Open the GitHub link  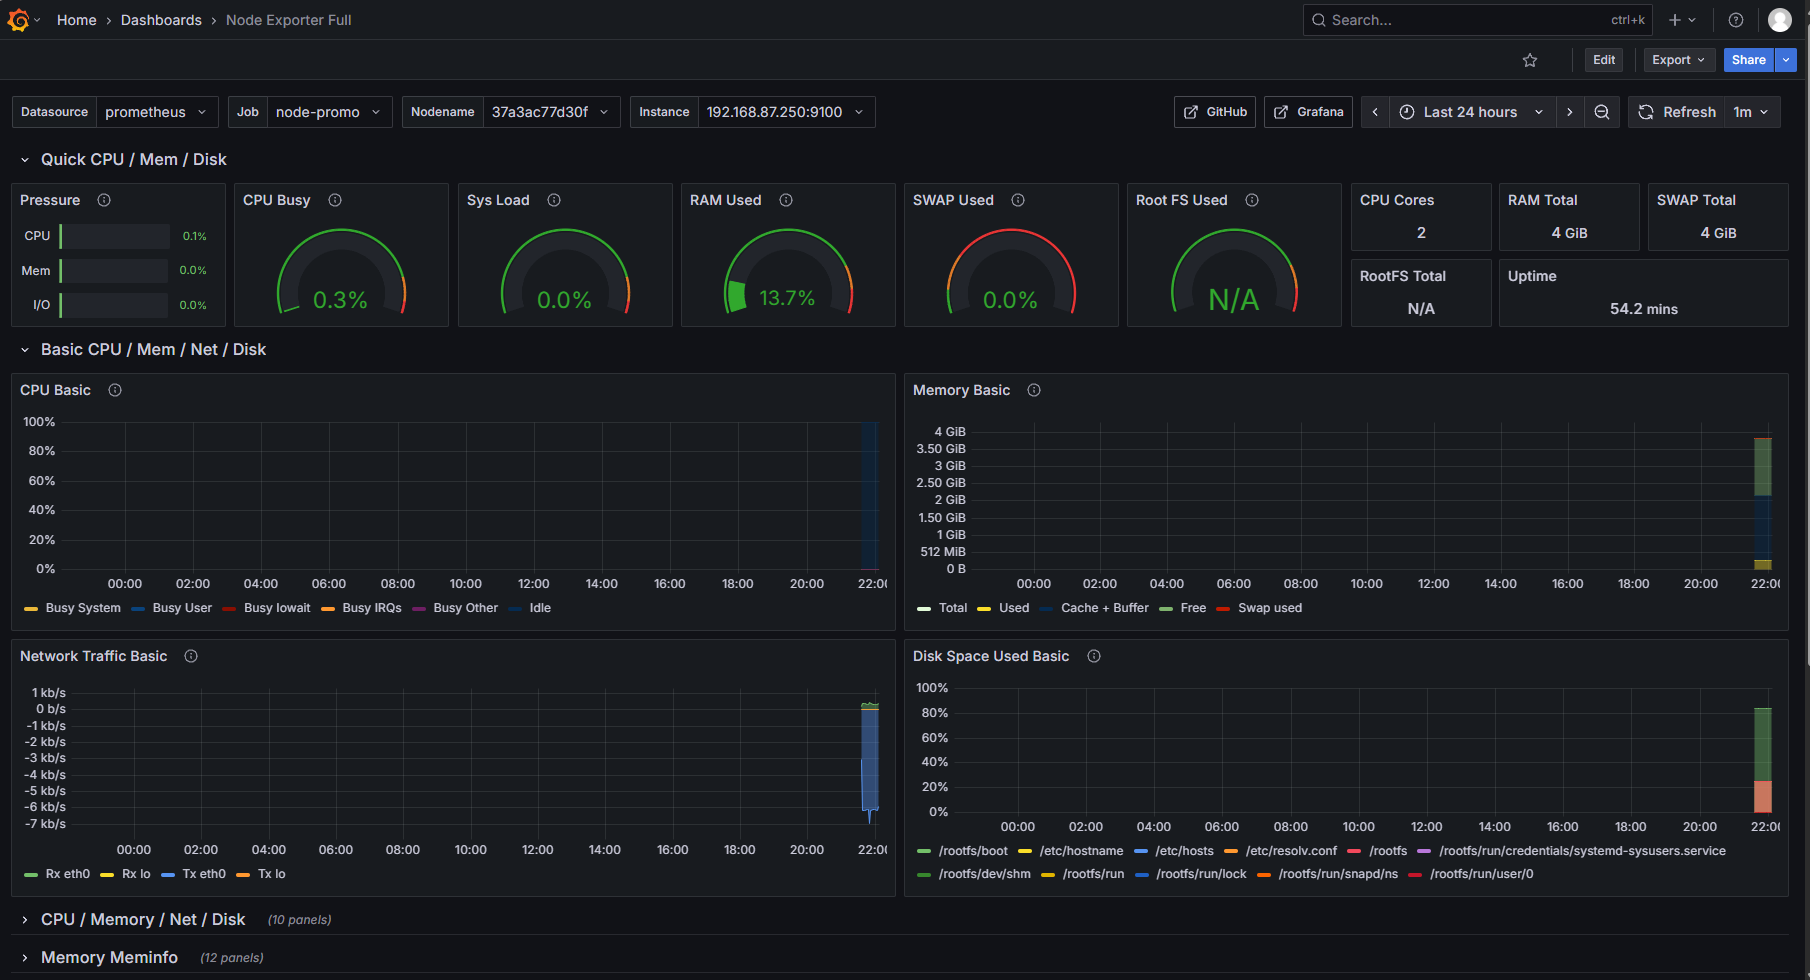coord(1215,112)
